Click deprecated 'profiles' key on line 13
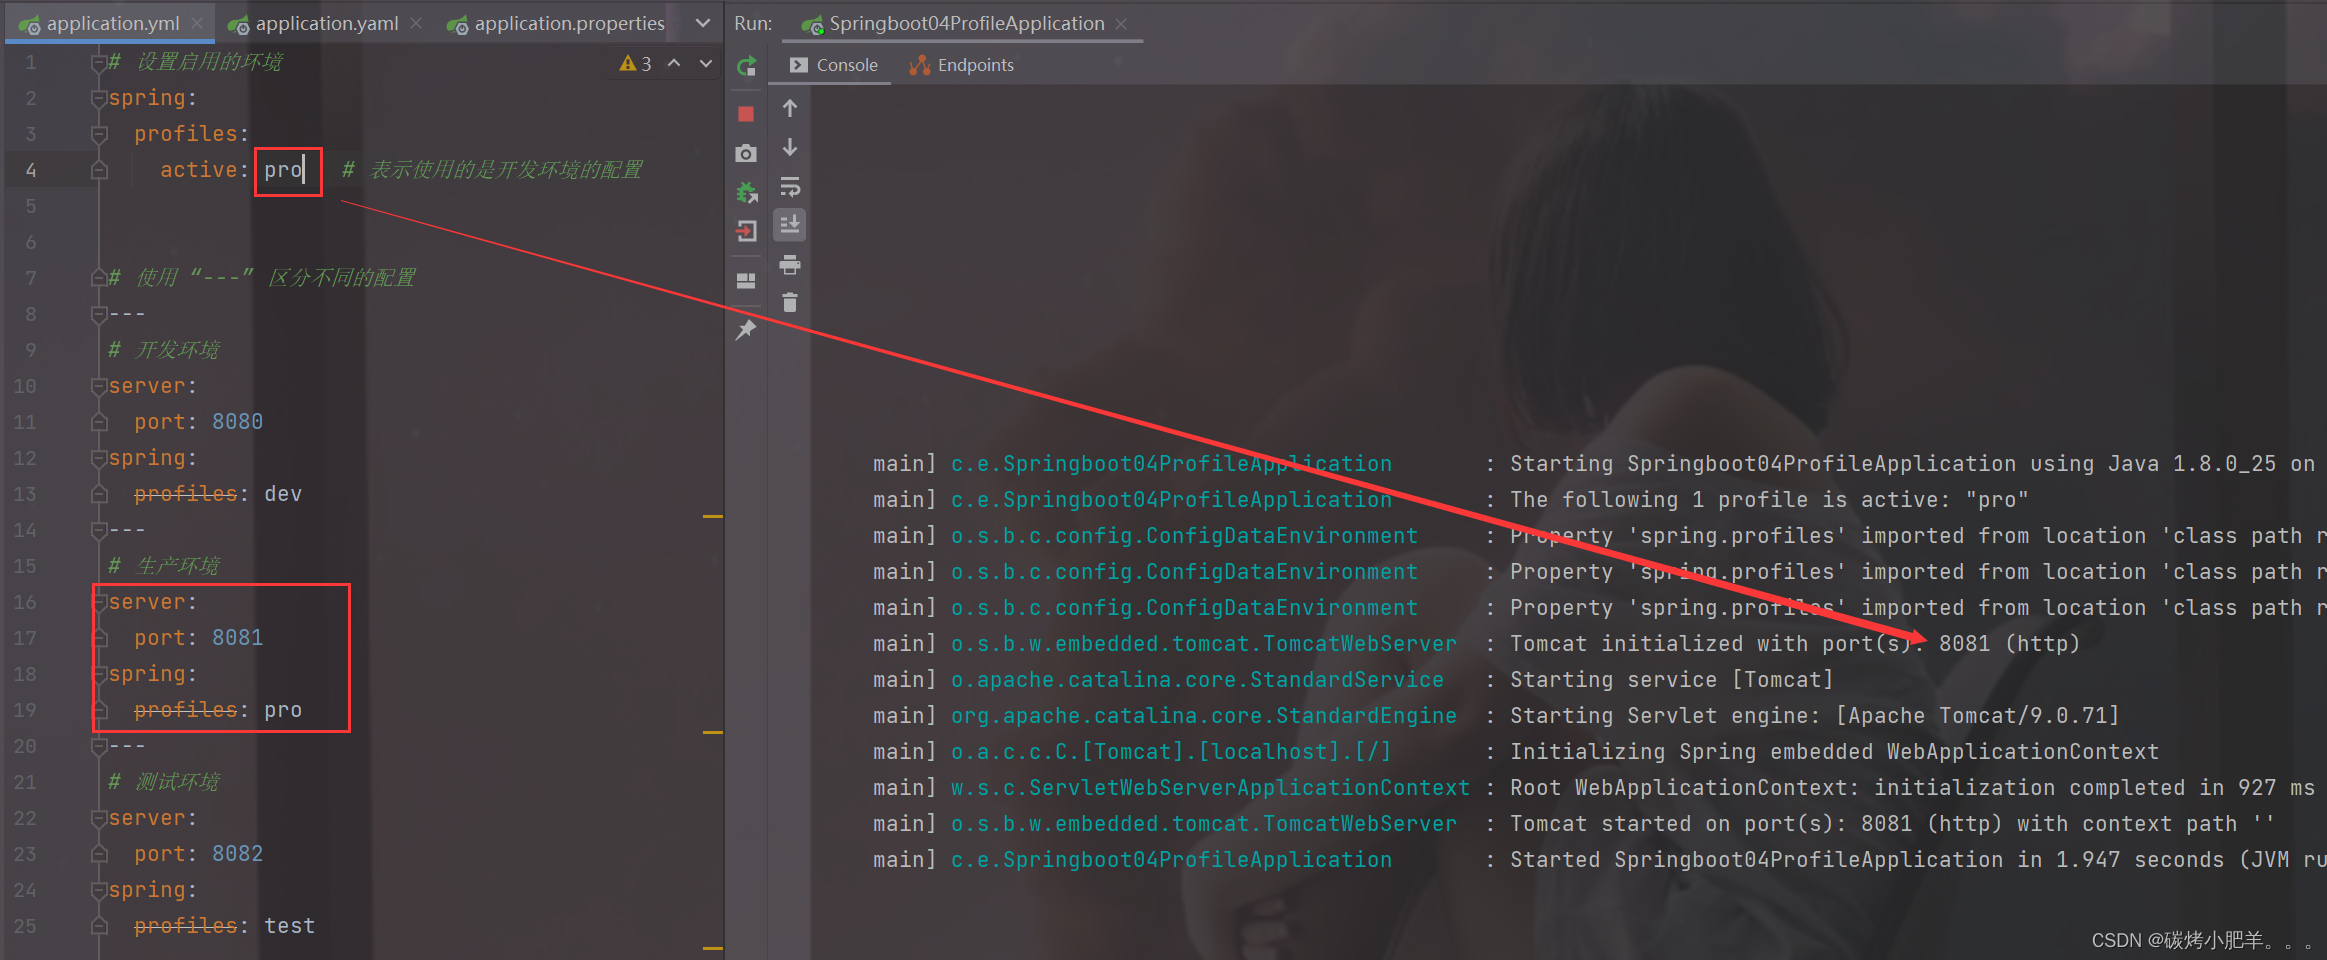 (185, 494)
